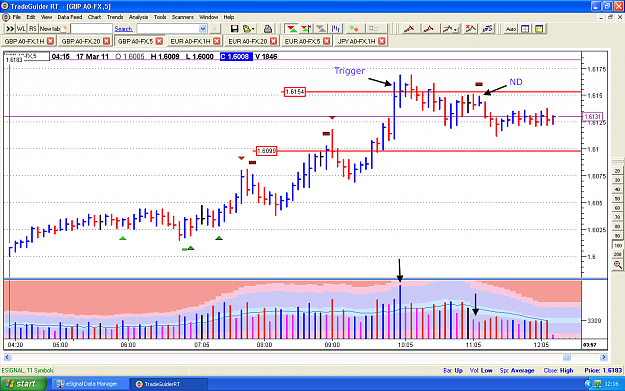The width and height of the screenshot is (625, 391).
Task: Click the white grid window layout icon
Action: [x=525, y=29]
